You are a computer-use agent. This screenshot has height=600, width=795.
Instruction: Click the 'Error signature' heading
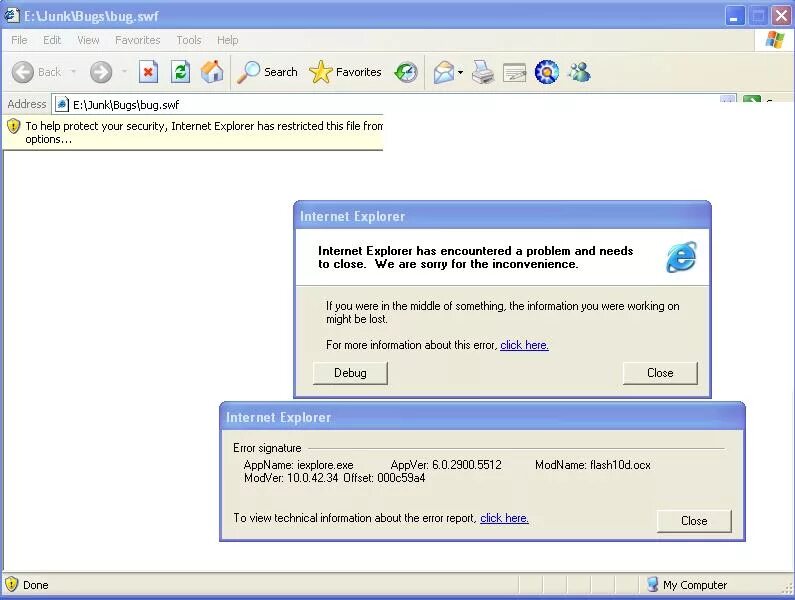(267, 448)
